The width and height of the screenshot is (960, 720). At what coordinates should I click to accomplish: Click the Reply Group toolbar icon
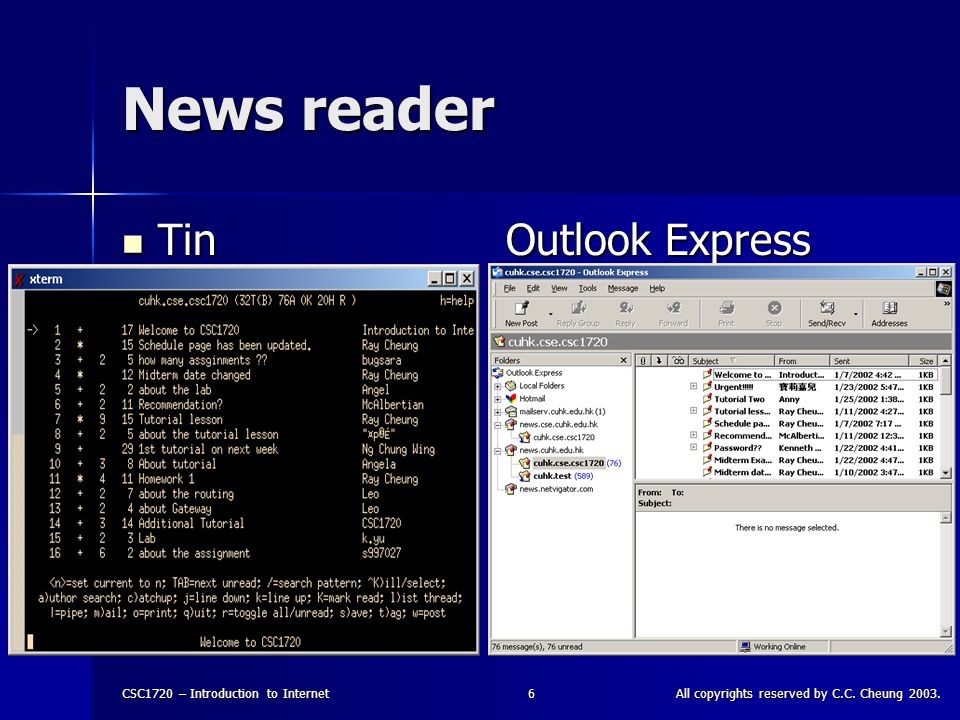(578, 308)
